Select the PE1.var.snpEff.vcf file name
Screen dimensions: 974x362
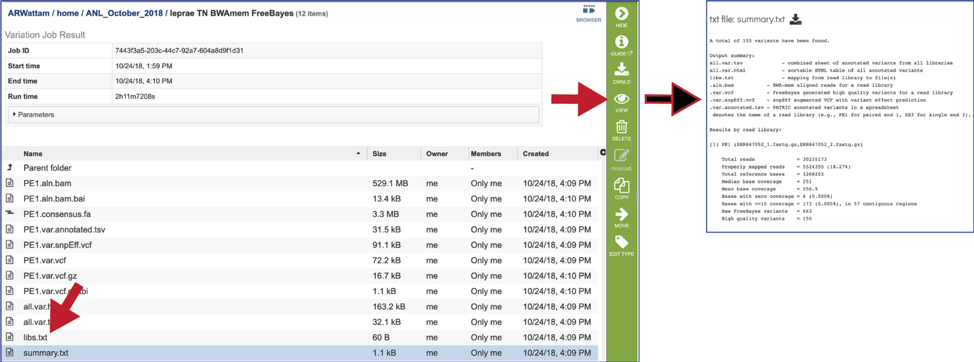58,245
